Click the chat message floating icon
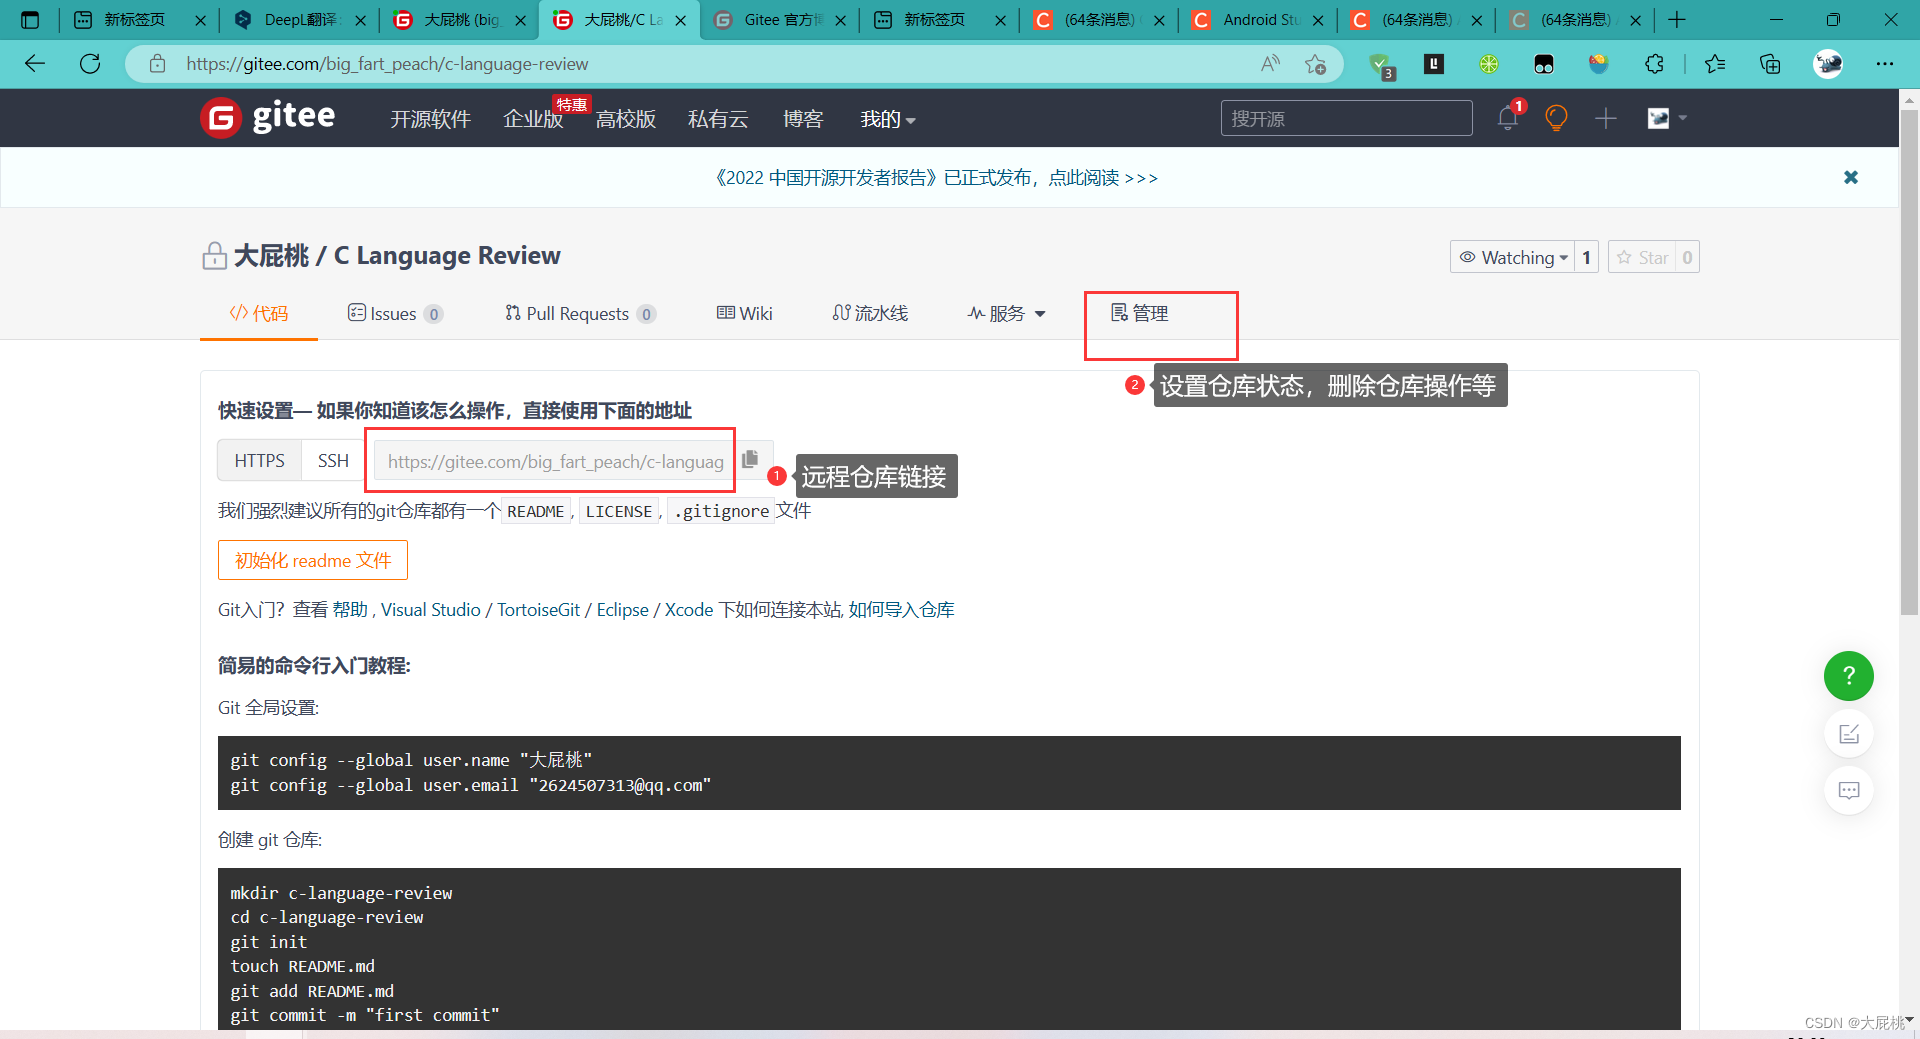Screen dimensions: 1920x1039 [1849, 790]
